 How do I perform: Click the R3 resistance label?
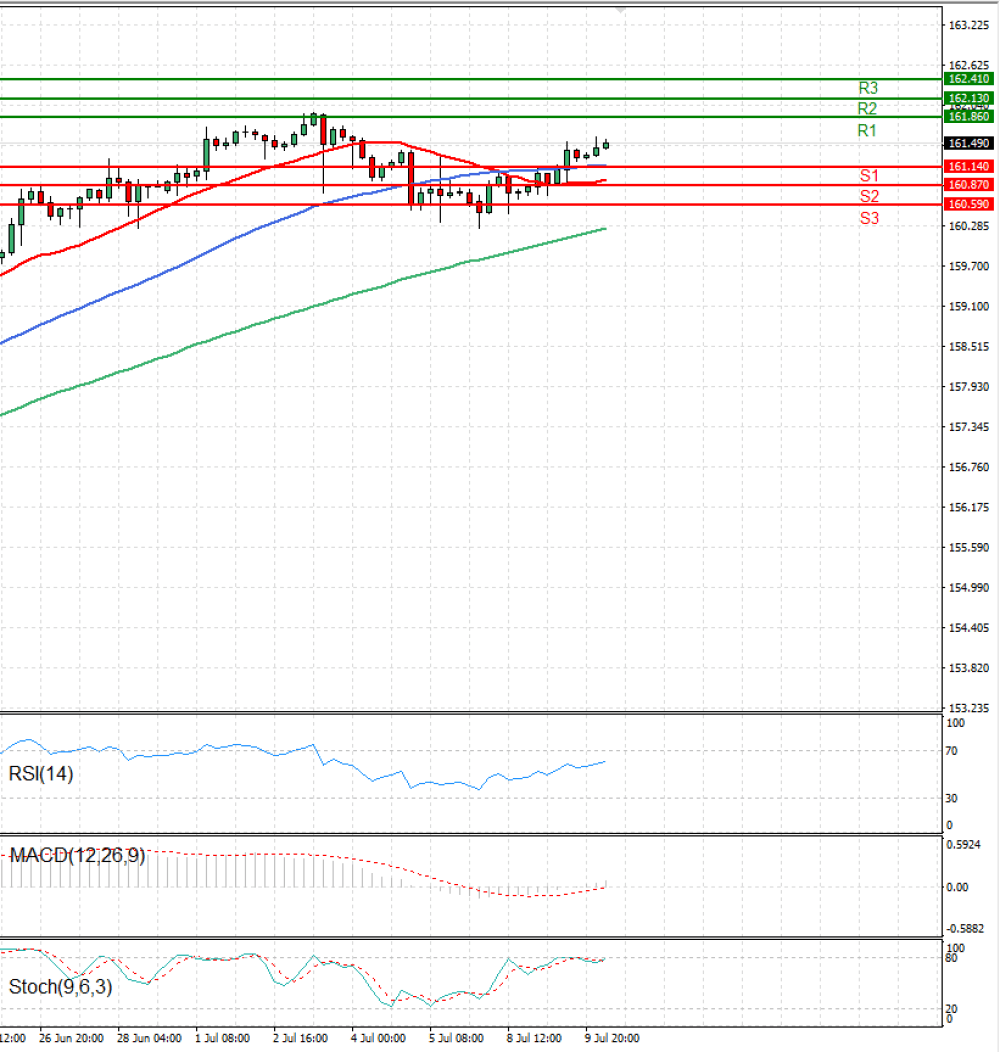click(868, 88)
